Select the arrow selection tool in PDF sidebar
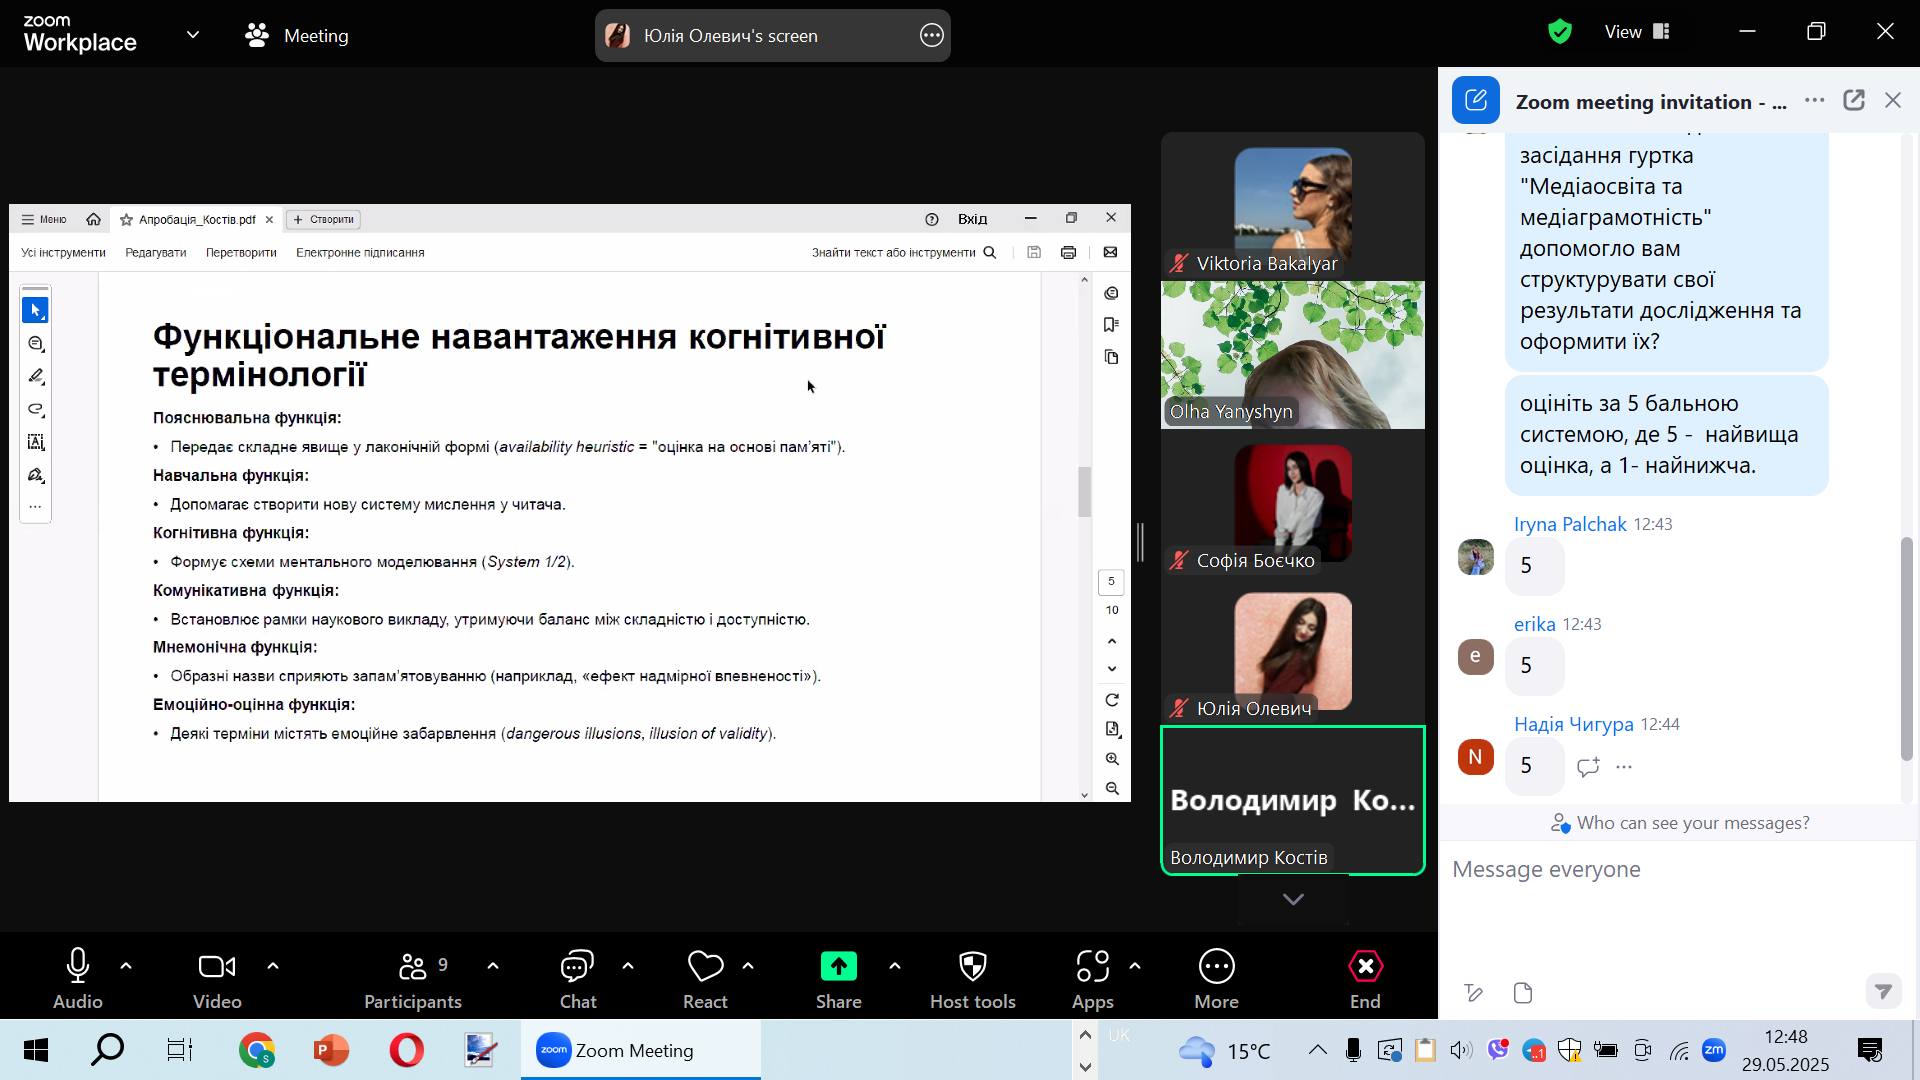The height and width of the screenshot is (1080, 1920). (36, 310)
